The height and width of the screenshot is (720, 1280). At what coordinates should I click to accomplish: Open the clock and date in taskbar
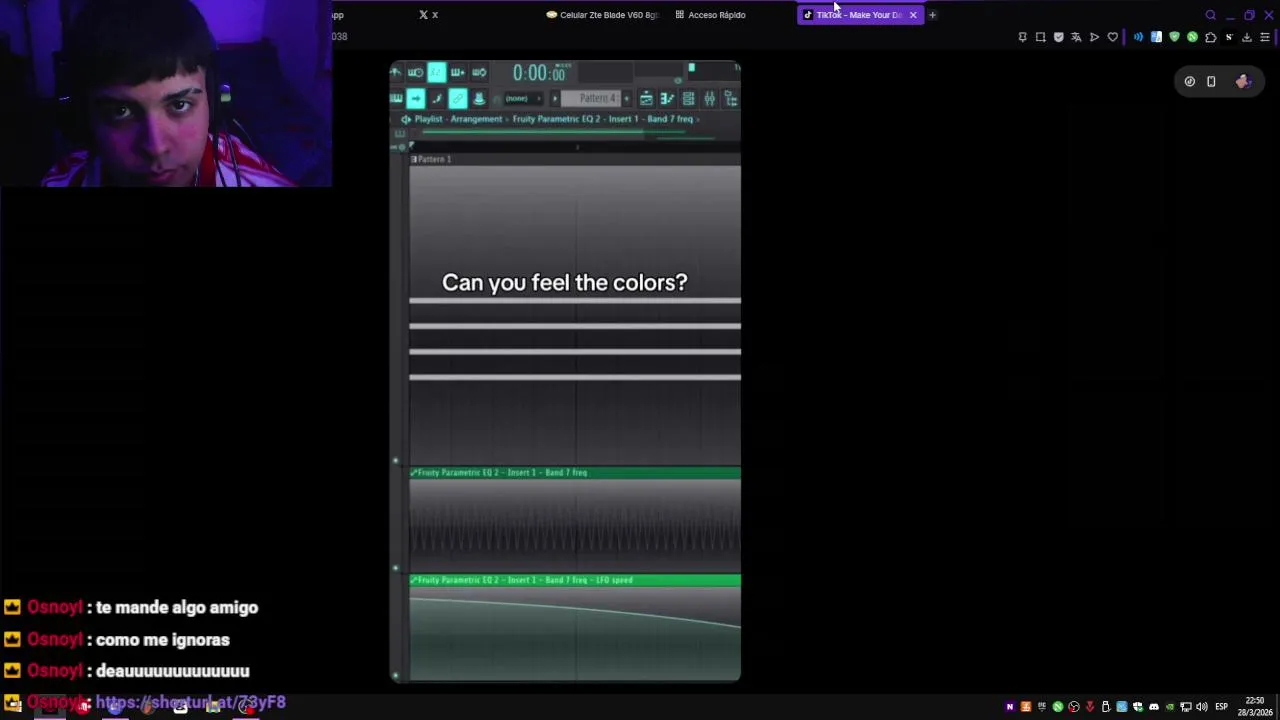coord(1255,707)
